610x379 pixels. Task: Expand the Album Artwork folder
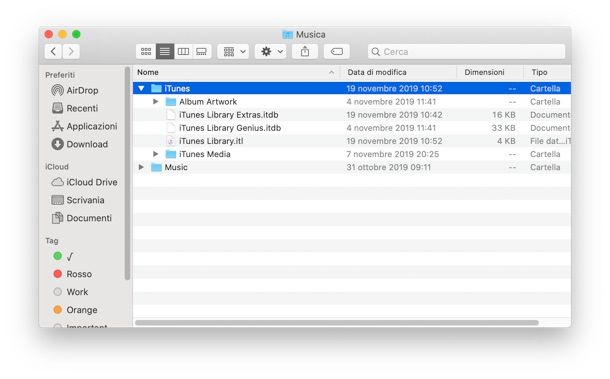pyautogui.click(x=156, y=102)
